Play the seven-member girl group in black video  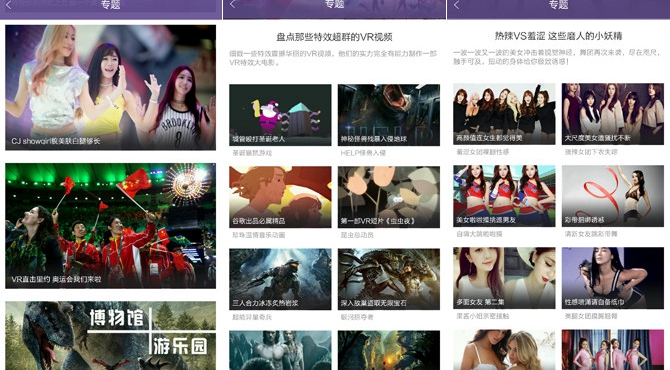(504, 114)
